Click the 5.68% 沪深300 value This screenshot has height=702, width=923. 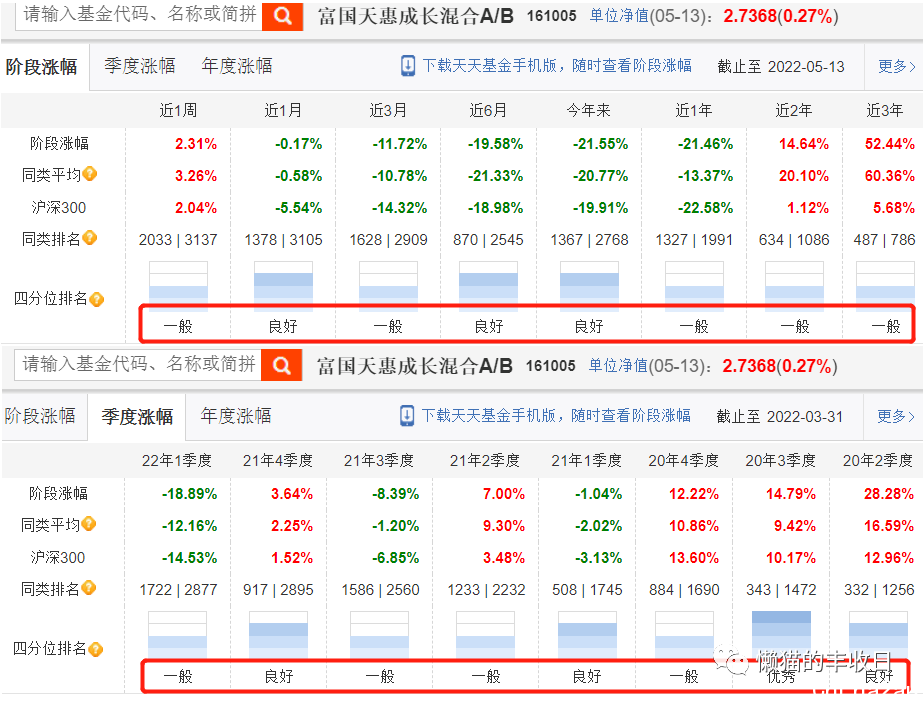coord(894,208)
